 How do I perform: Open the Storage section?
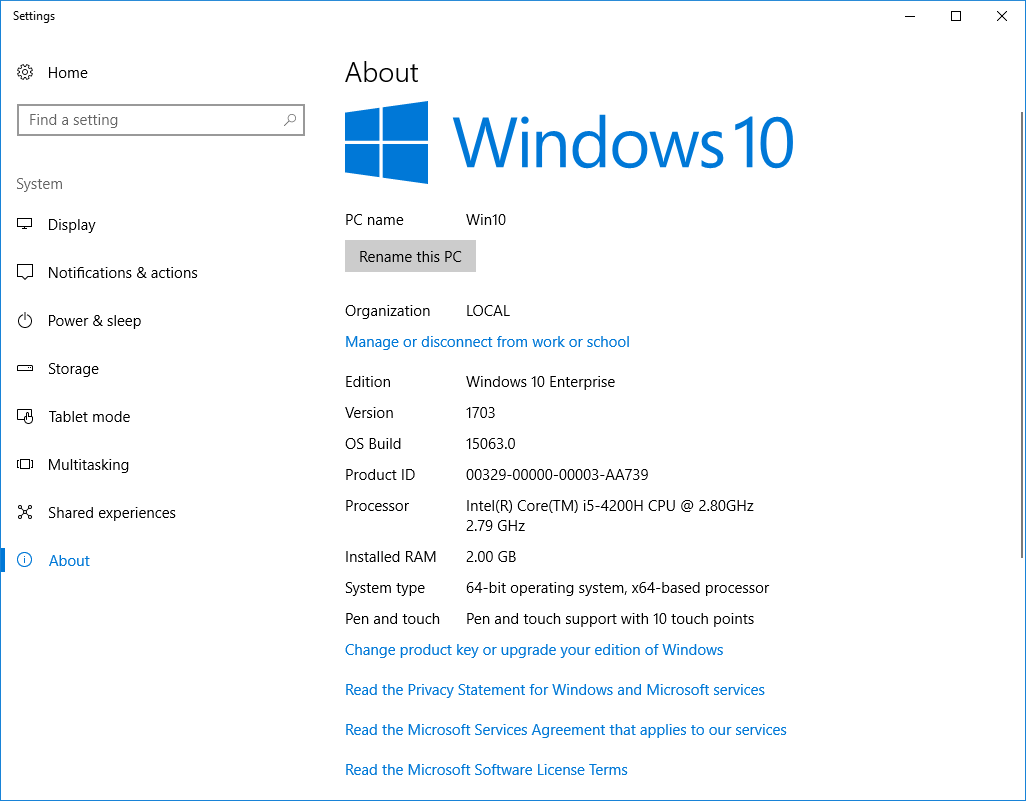pos(73,369)
